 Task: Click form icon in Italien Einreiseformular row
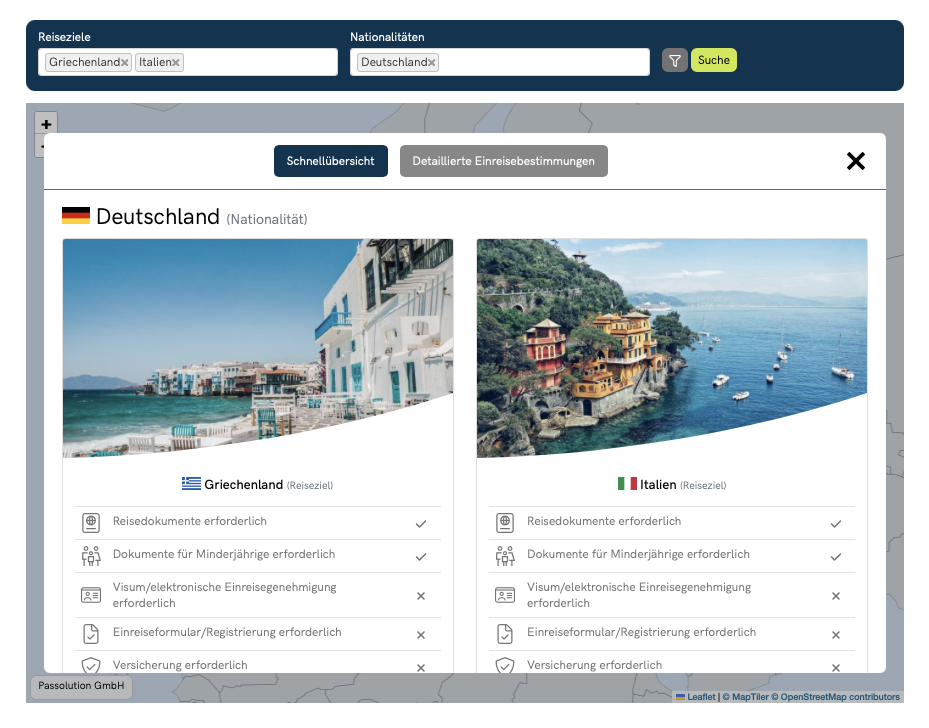[505, 634]
